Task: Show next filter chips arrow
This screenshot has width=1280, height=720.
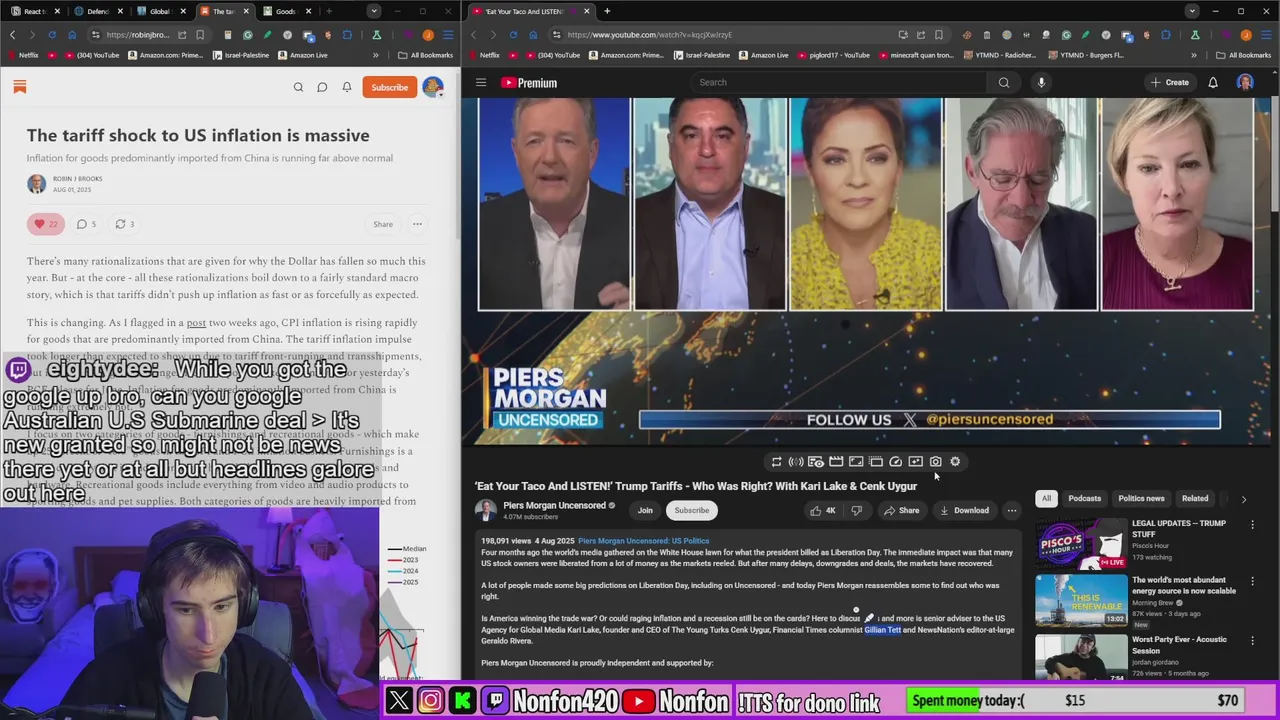Action: point(1243,499)
